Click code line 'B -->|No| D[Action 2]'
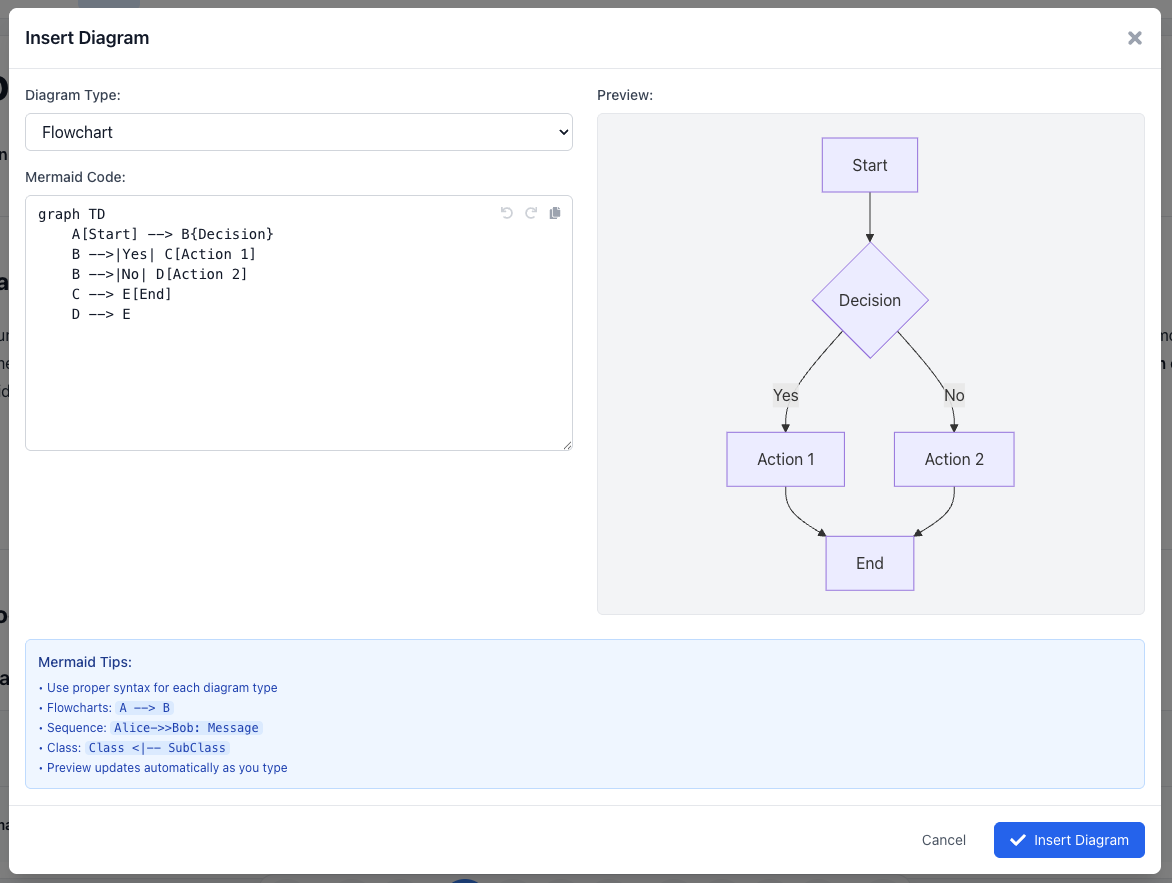The image size is (1172, 883). pyautogui.click(x=159, y=274)
